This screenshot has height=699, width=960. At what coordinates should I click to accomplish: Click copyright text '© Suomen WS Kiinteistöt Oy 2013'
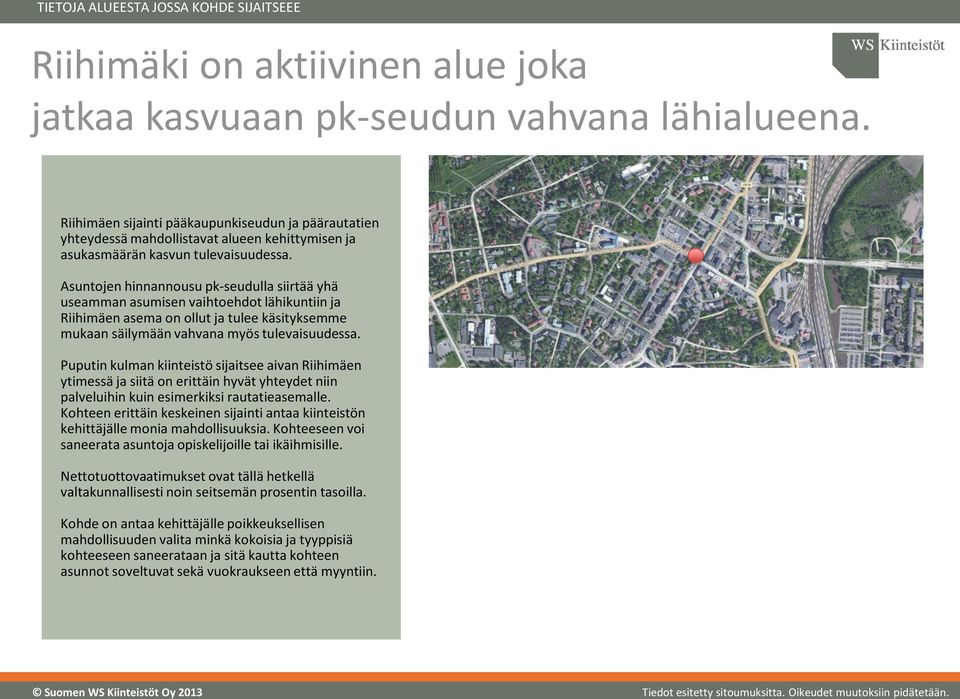coord(117,692)
